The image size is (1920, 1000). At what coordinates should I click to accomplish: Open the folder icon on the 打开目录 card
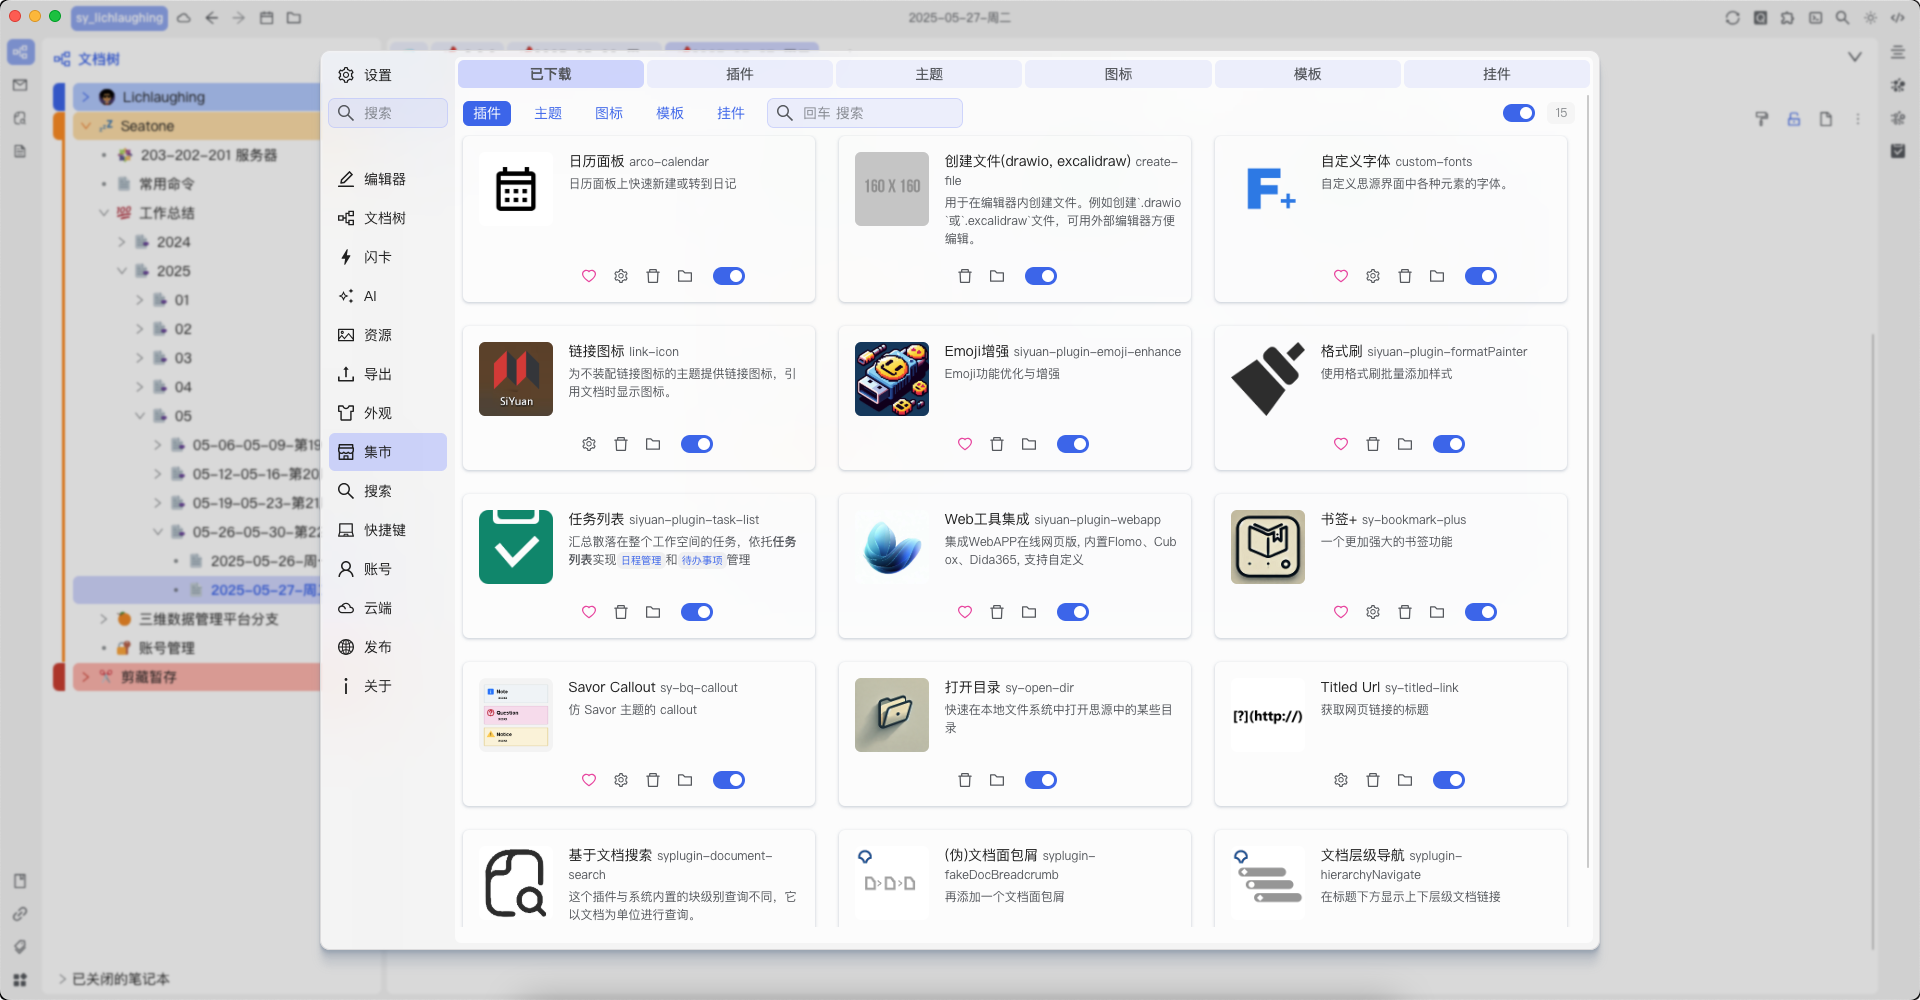(997, 780)
